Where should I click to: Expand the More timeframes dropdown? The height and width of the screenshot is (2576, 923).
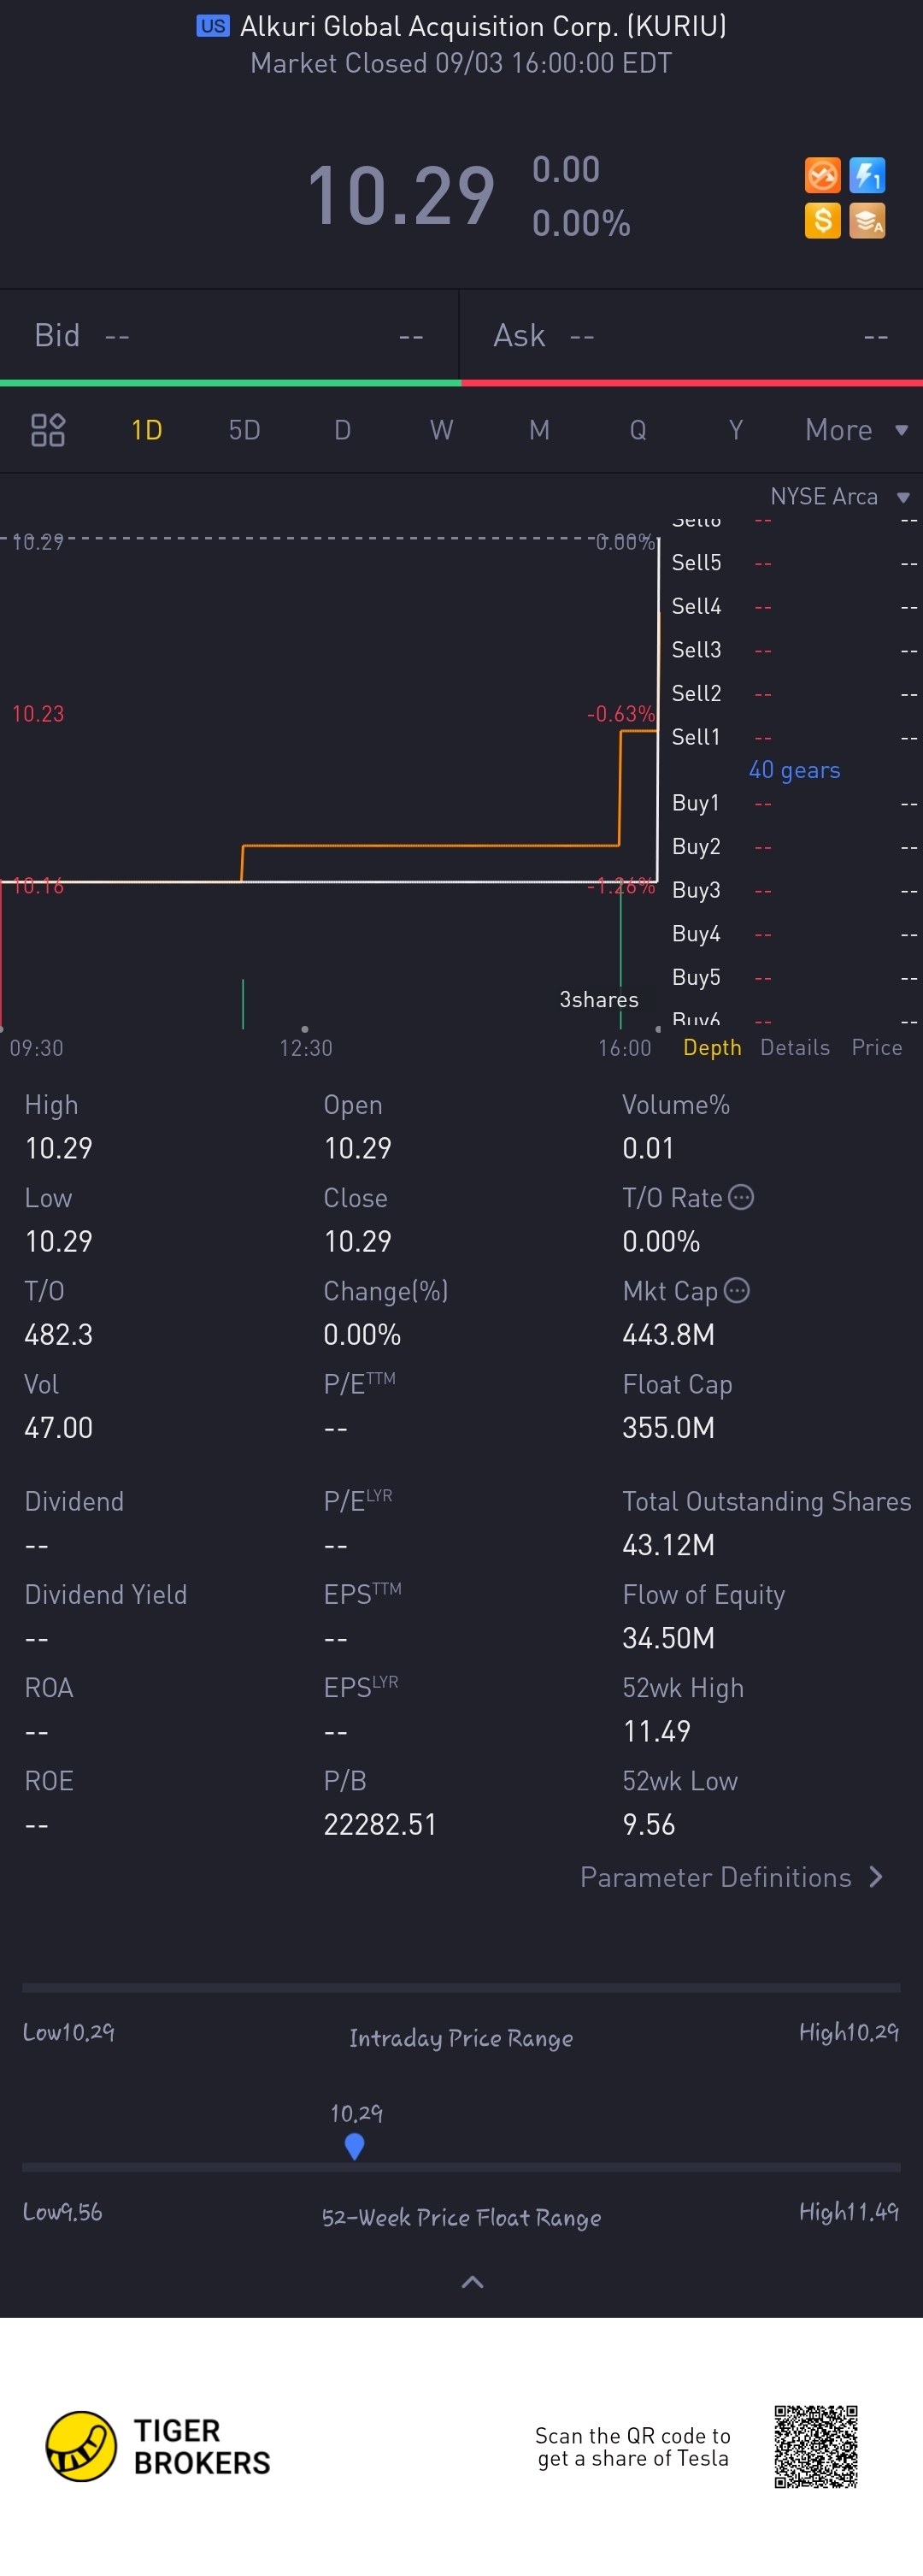pyautogui.click(x=856, y=430)
